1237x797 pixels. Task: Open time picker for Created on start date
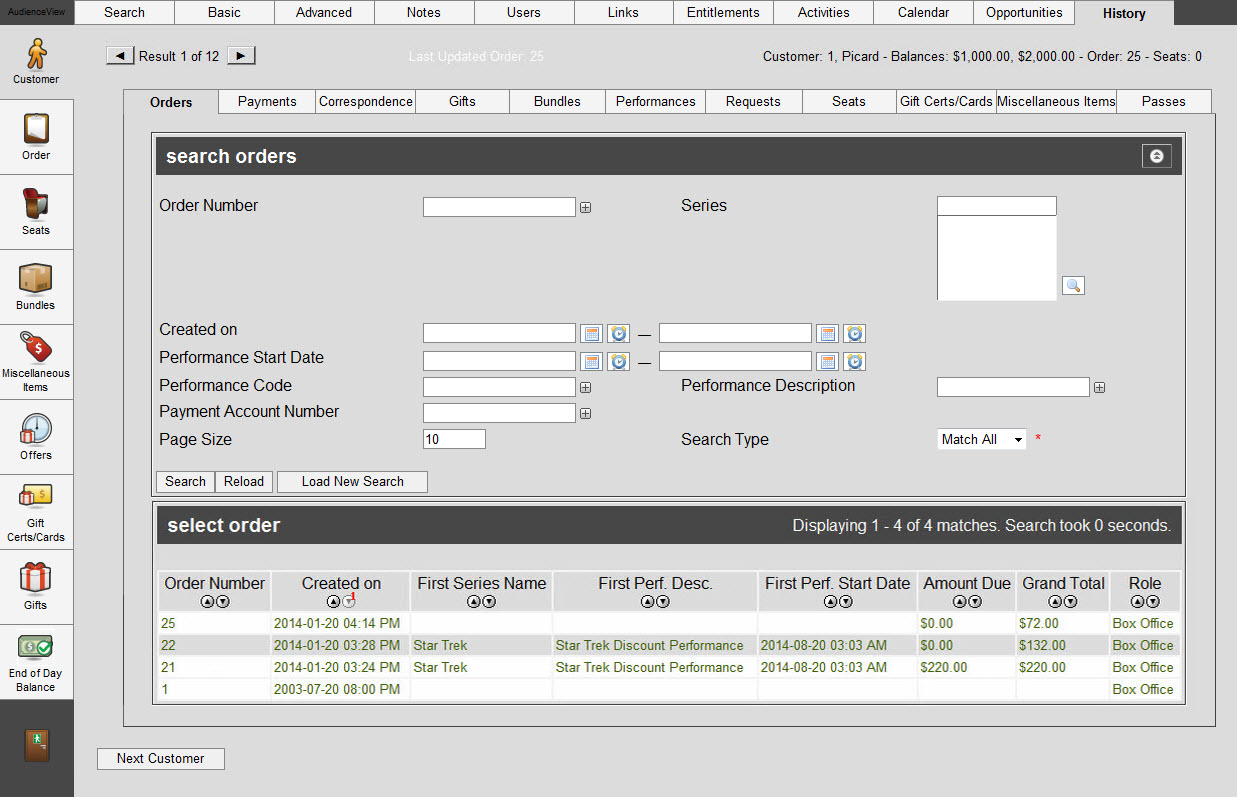(618, 334)
